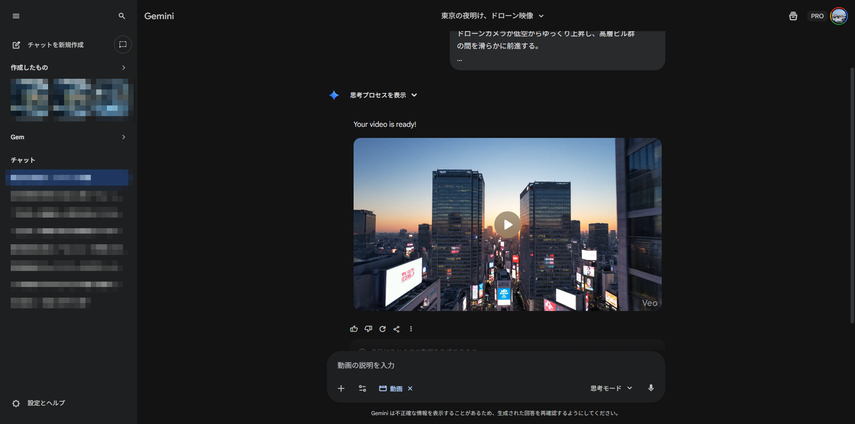The image size is (855, 424).
Task: Open the three-dot more options under the video
Action: pyautogui.click(x=411, y=329)
